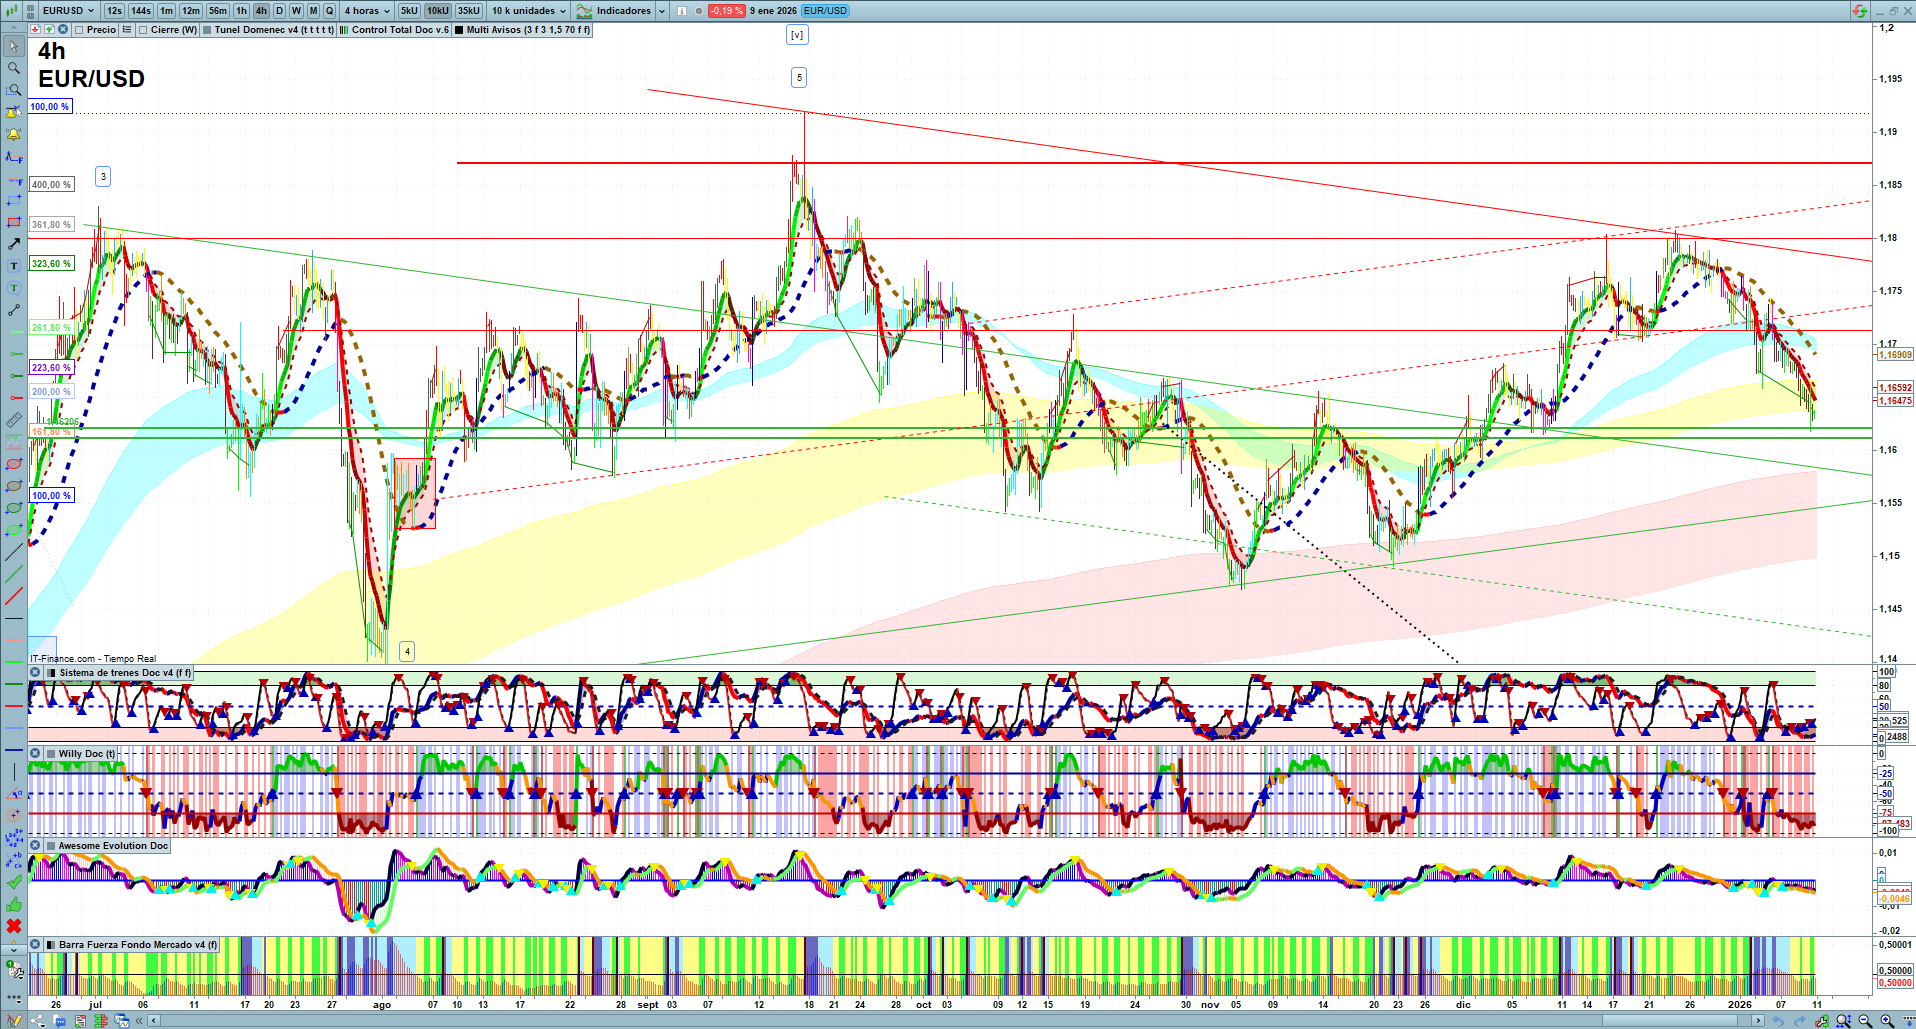This screenshot has height=1029, width=1916.
Task: Click the red X delete-objects icon
Action: 14,926
